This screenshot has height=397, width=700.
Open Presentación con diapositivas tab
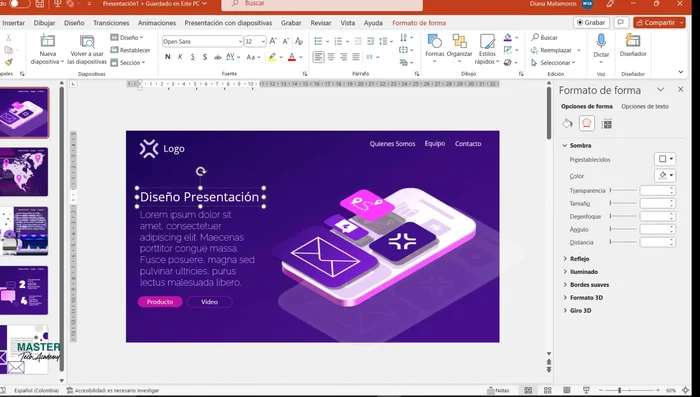click(x=228, y=23)
